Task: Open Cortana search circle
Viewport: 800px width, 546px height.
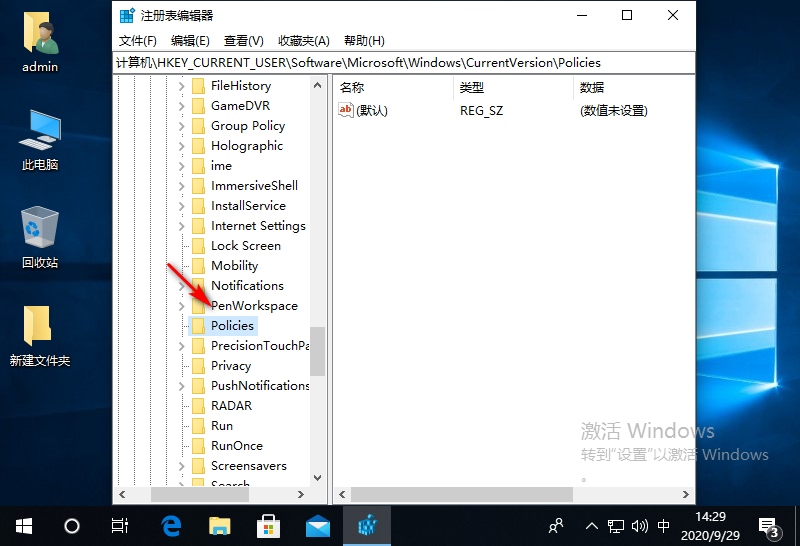Action: 72,526
